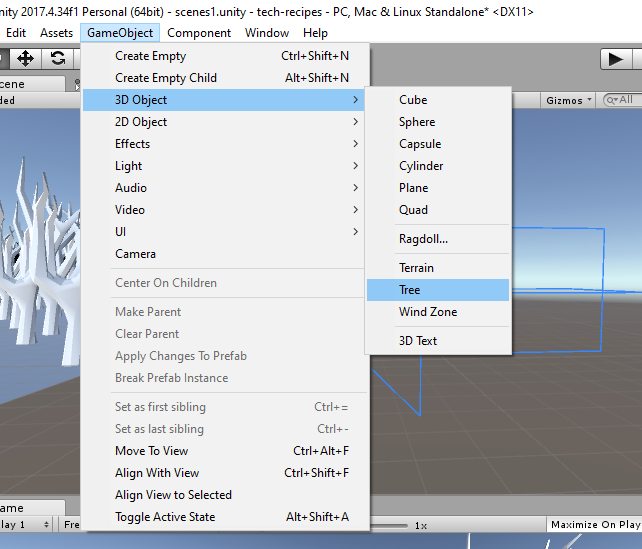Open the Ragdoll... wizard

coord(438,239)
